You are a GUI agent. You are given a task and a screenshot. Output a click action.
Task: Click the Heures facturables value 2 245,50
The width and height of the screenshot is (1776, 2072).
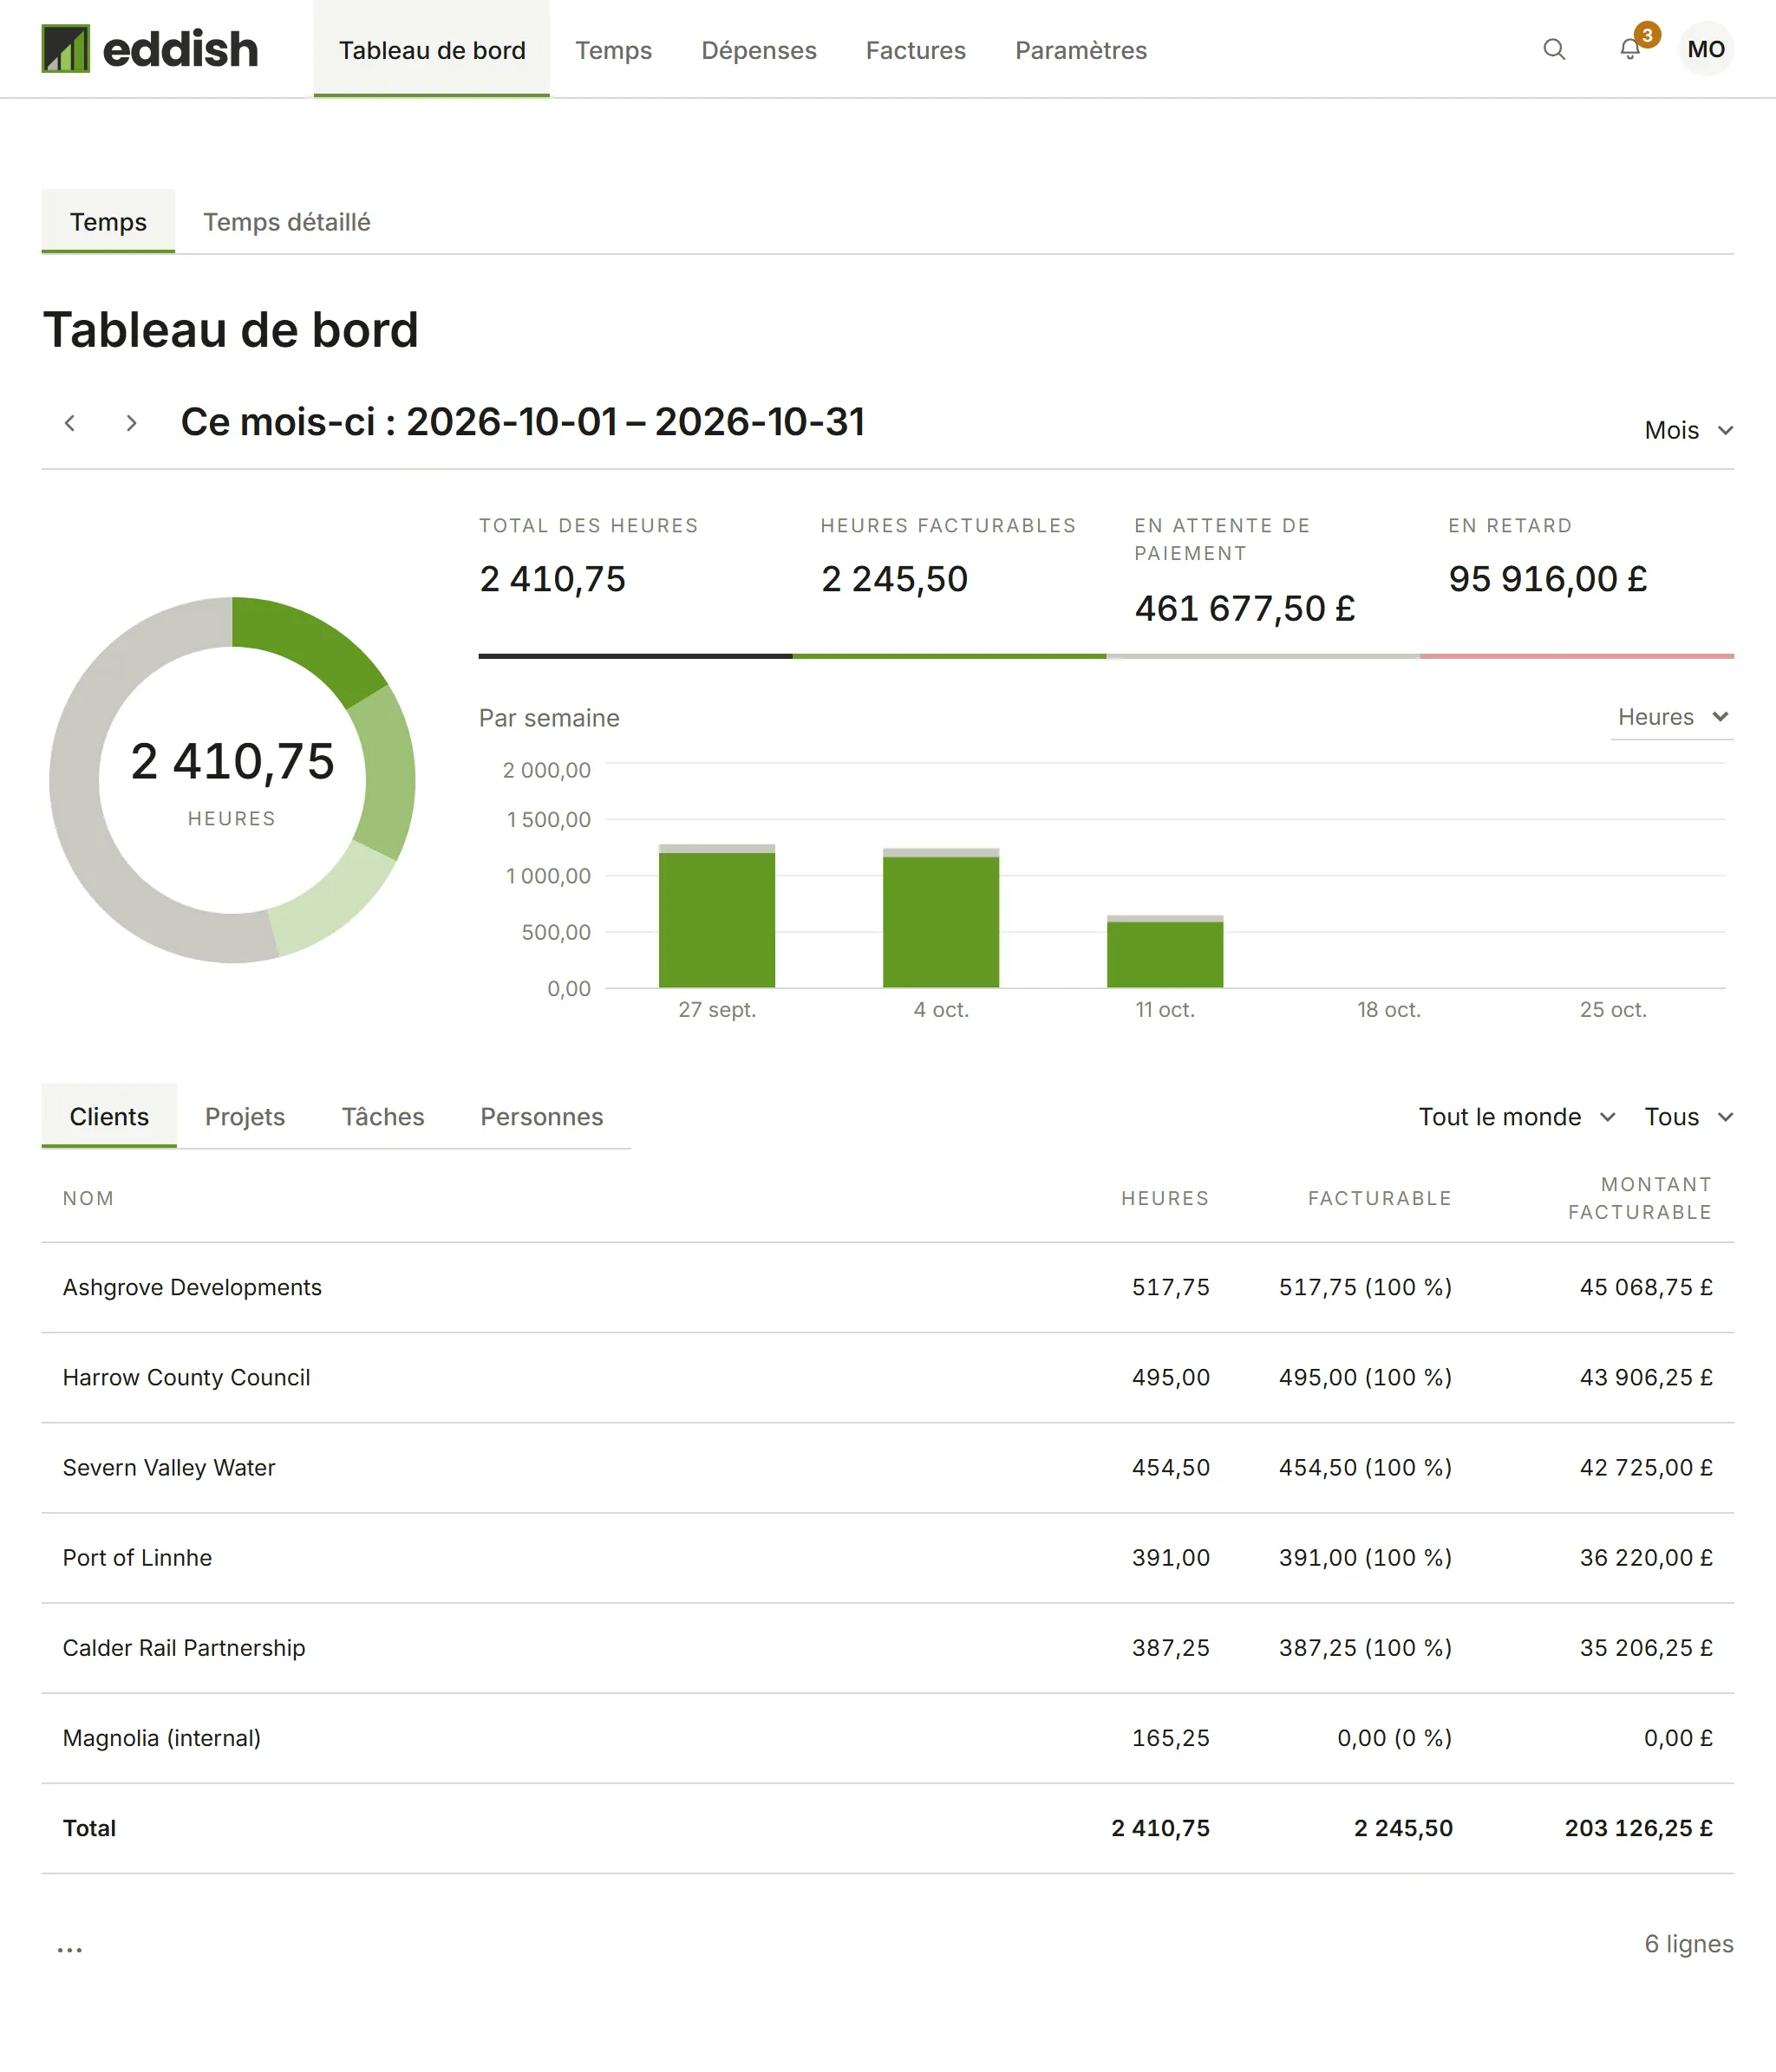point(894,579)
